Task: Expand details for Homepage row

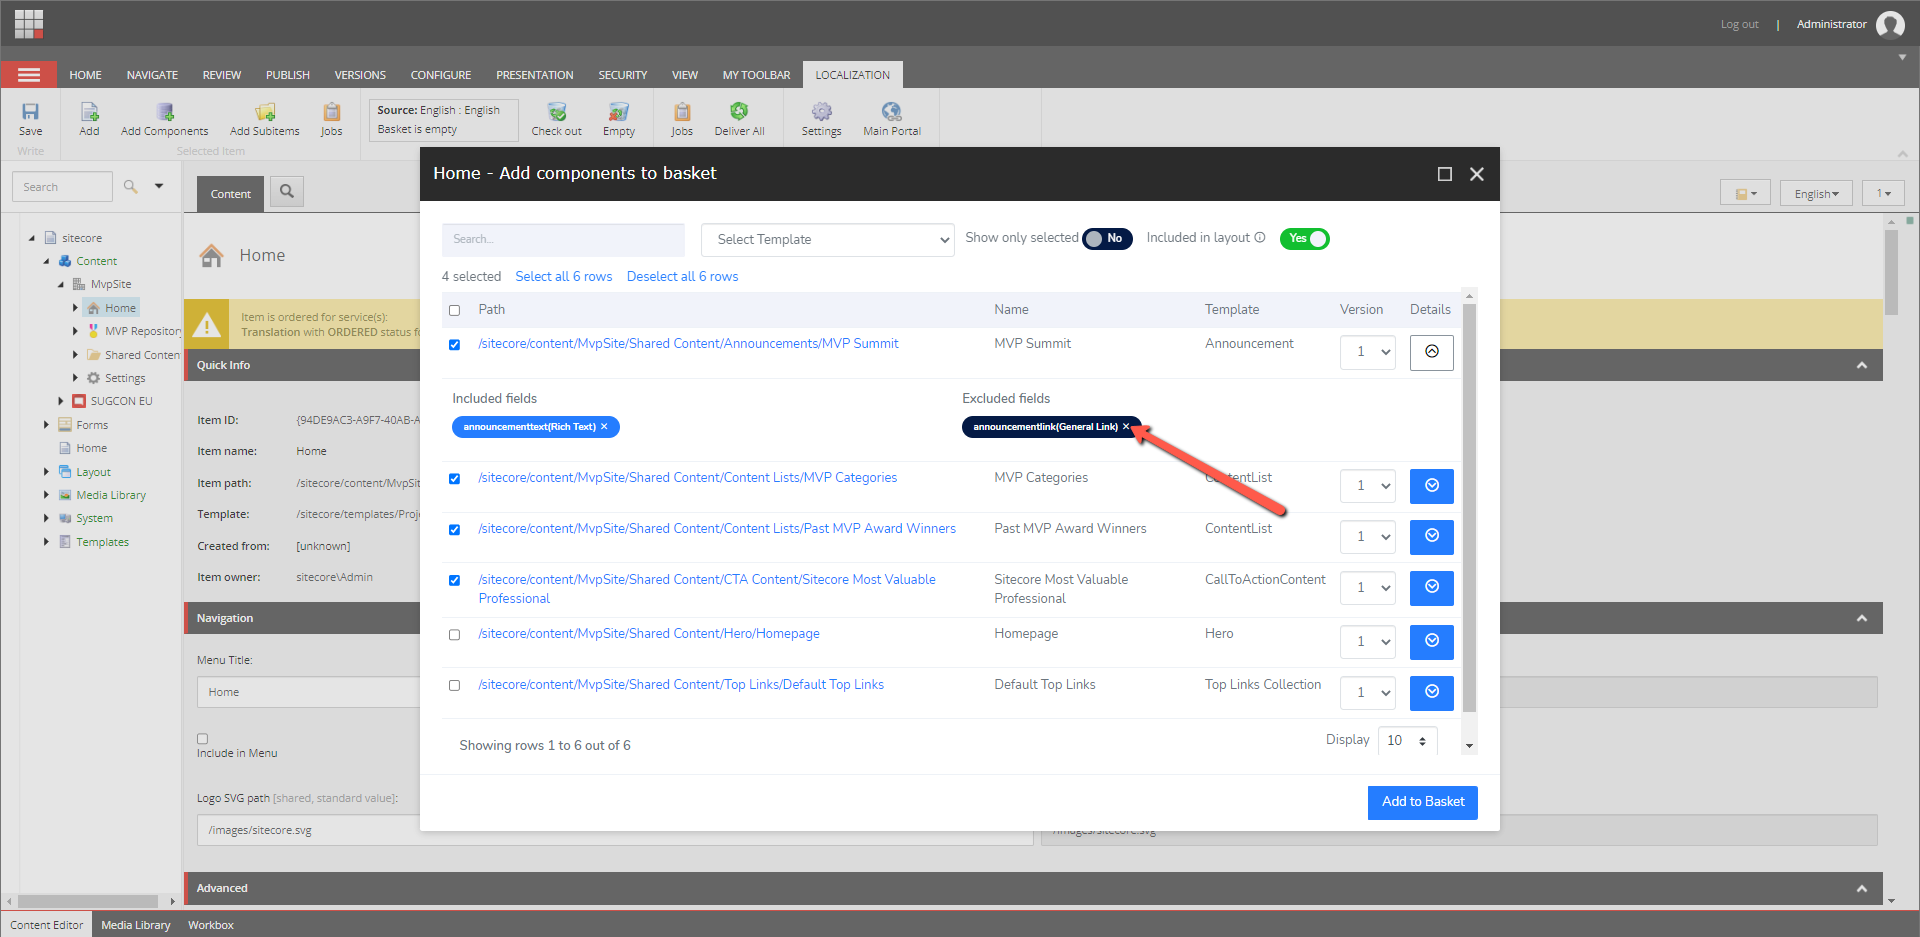Action: [x=1431, y=642]
